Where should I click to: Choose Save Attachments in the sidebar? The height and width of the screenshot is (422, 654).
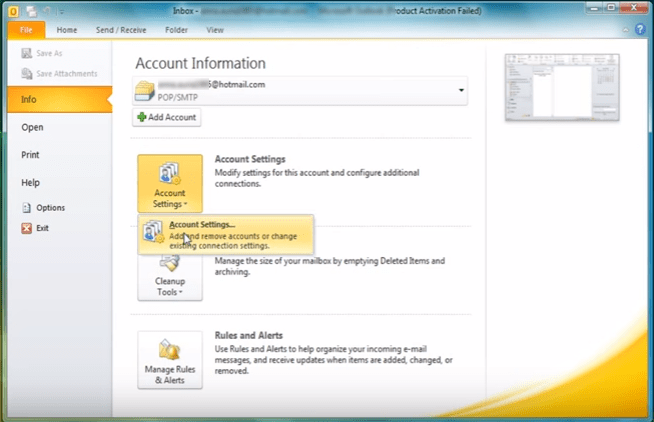coord(59,74)
